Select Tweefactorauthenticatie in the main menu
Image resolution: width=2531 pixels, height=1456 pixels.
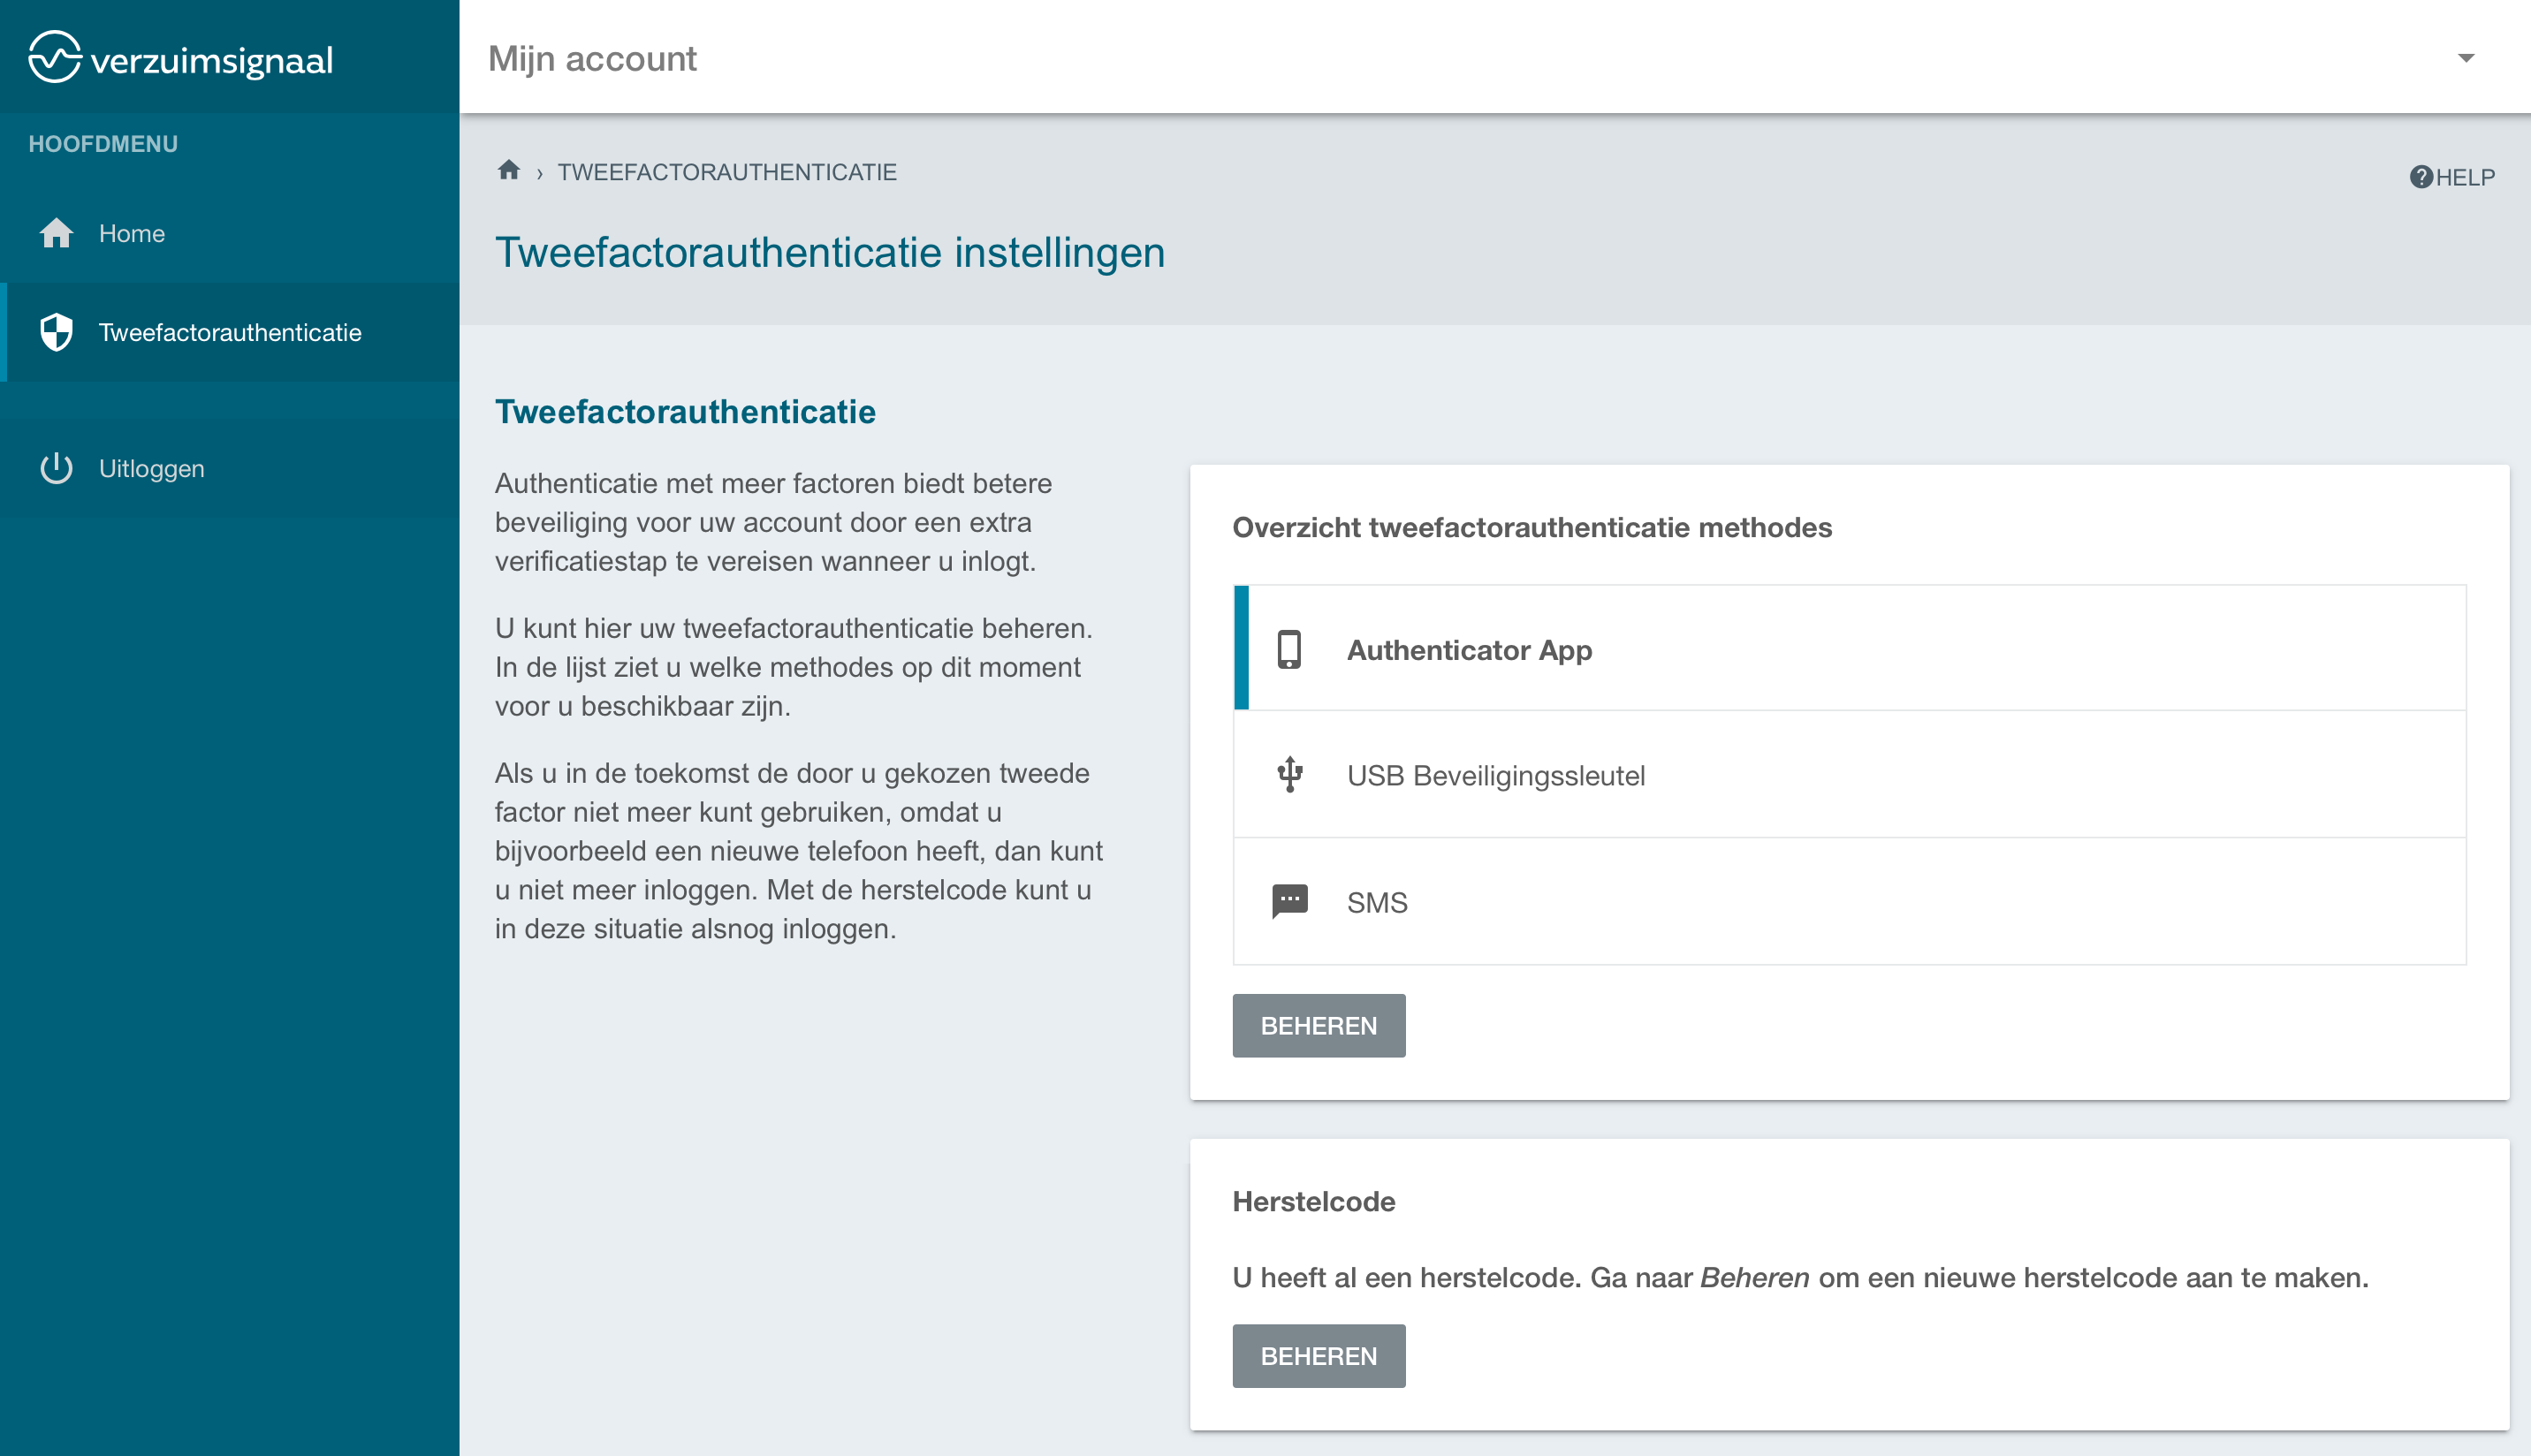[x=230, y=332]
